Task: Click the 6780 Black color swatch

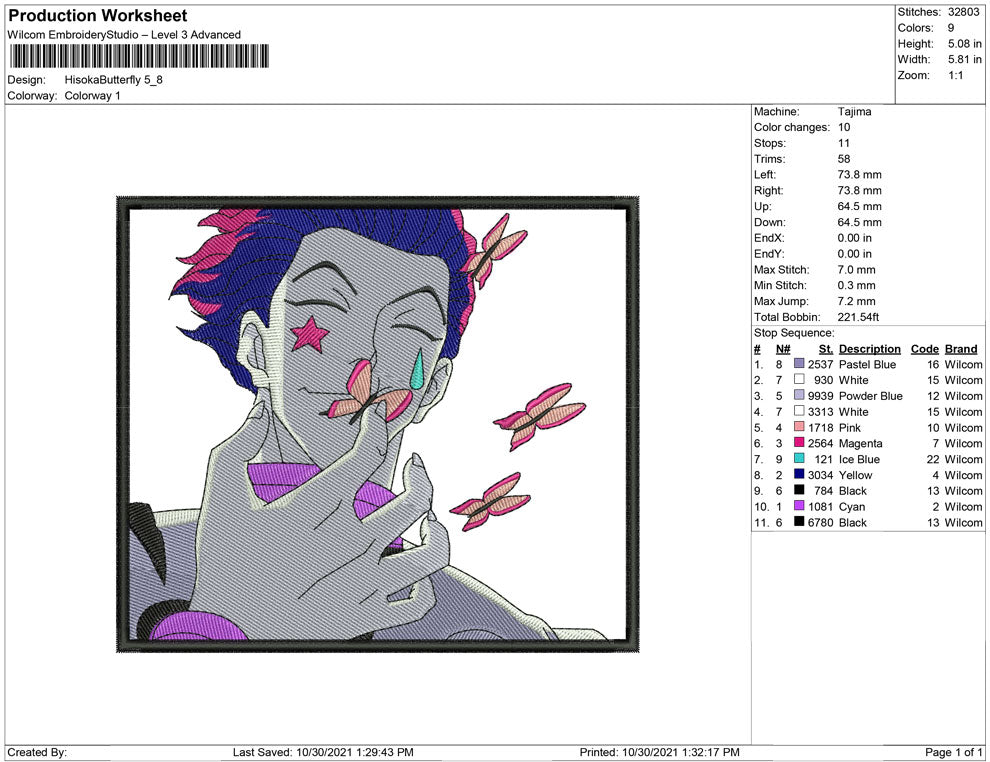Action: tap(799, 521)
